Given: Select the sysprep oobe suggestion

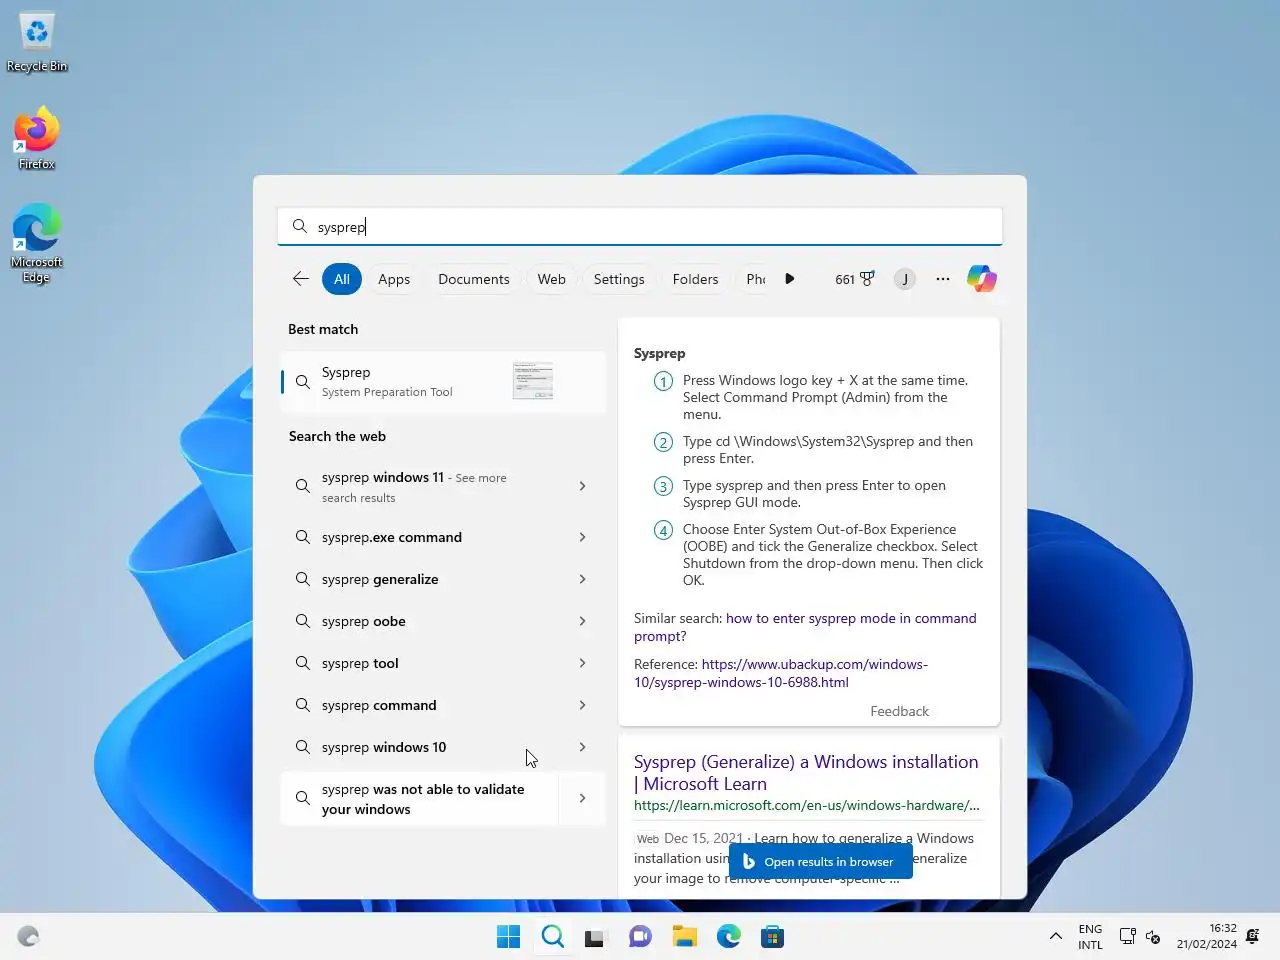Looking at the screenshot, I should point(420,621).
